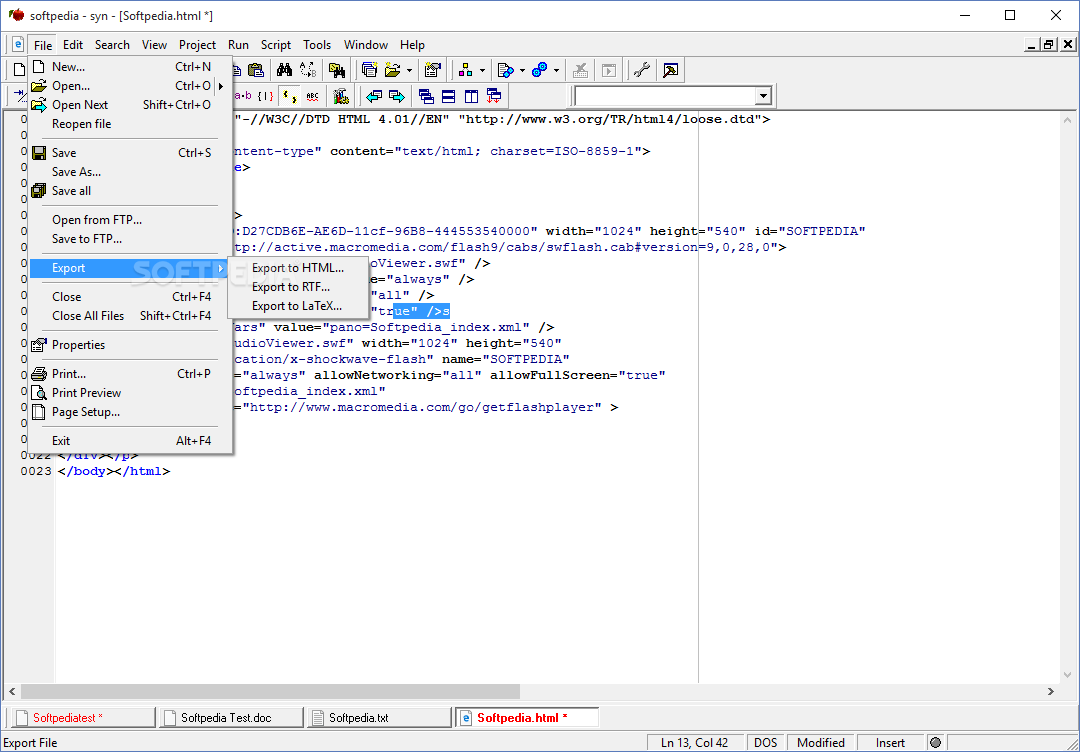
Task: Click the document icon left of File menu
Action: [19, 45]
